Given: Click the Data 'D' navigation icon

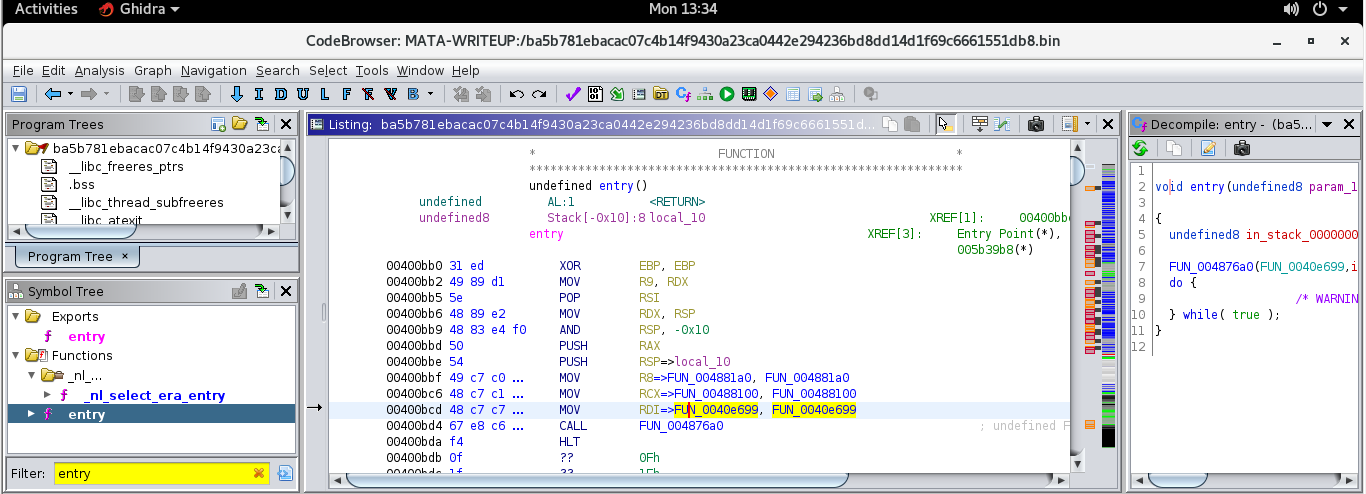Looking at the screenshot, I should tap(280, 94).
